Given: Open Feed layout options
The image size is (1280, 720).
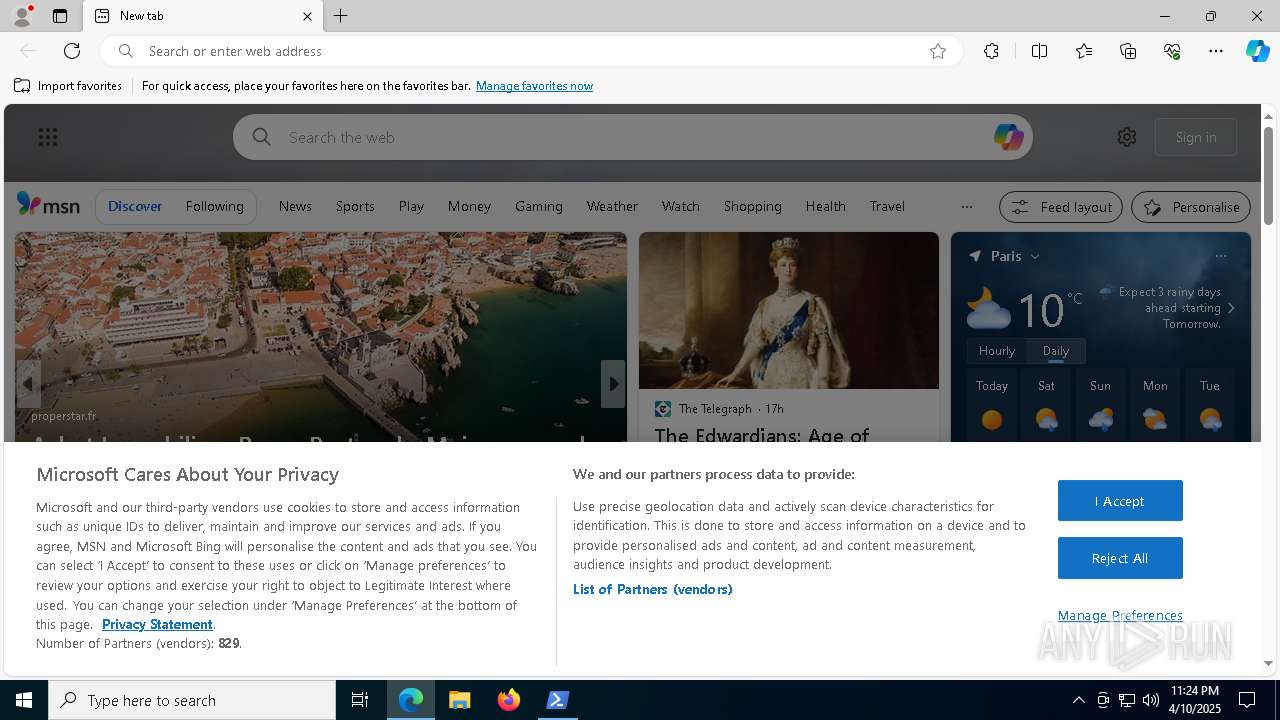Looking at the screenshot, I should pos(1061,207).
